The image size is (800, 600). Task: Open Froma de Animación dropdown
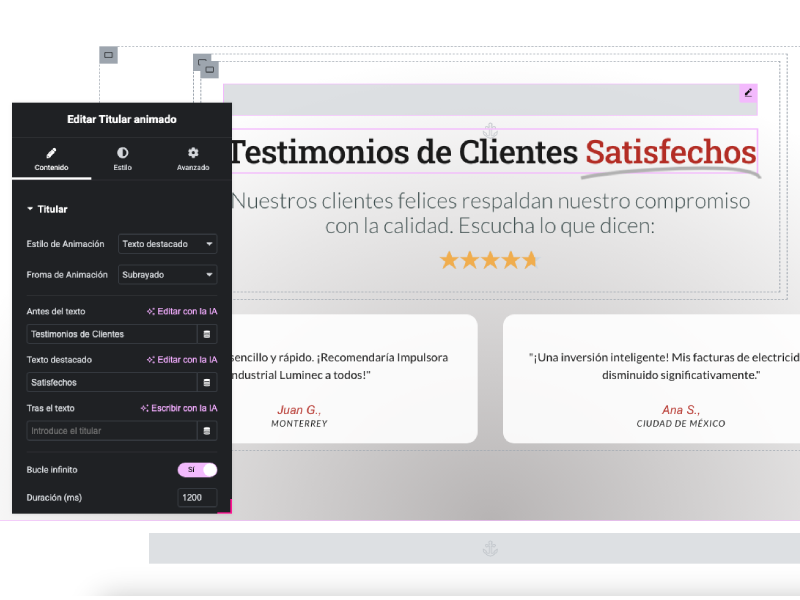point(167,274)
